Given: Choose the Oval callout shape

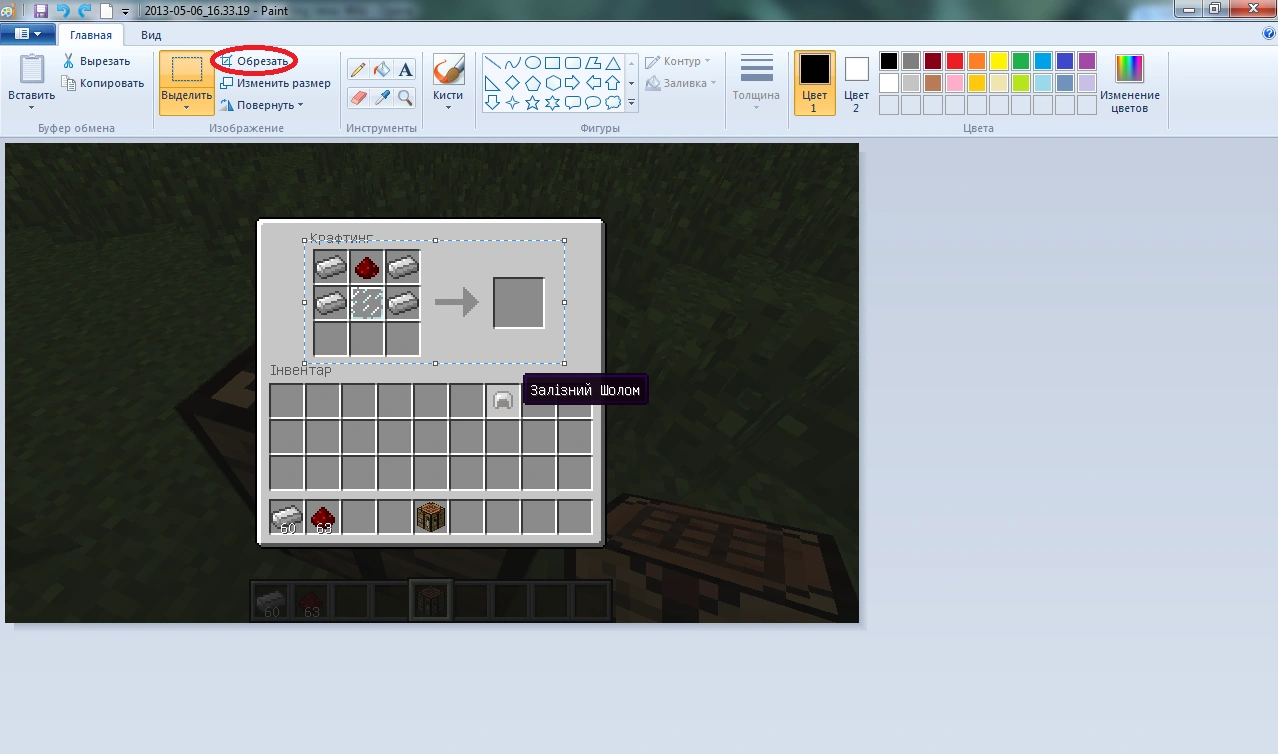Looking at the screenshot, I should (x=593, y=102).
